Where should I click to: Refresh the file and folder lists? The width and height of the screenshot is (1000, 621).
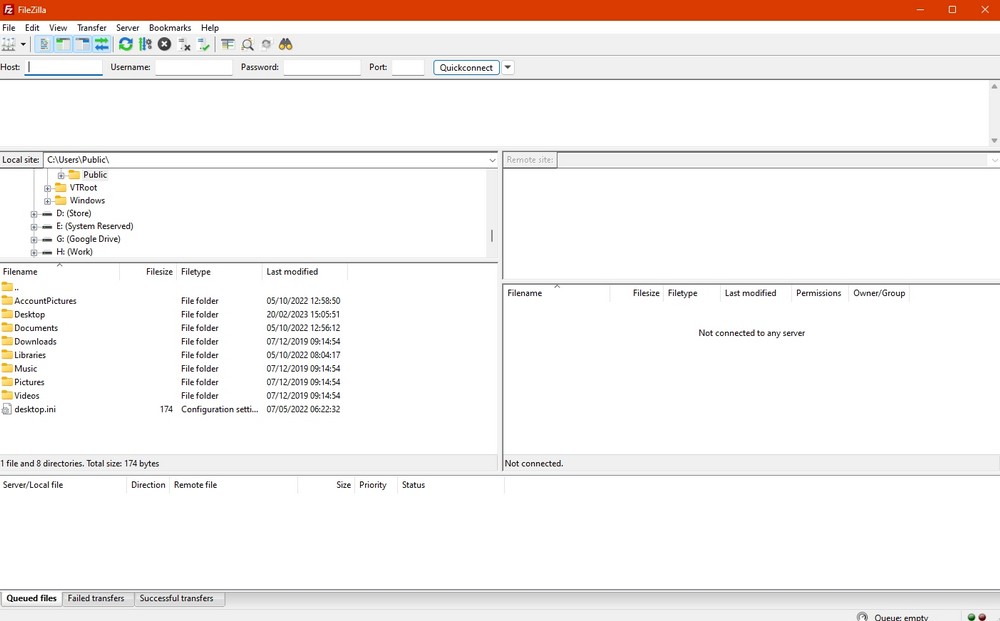126,44
